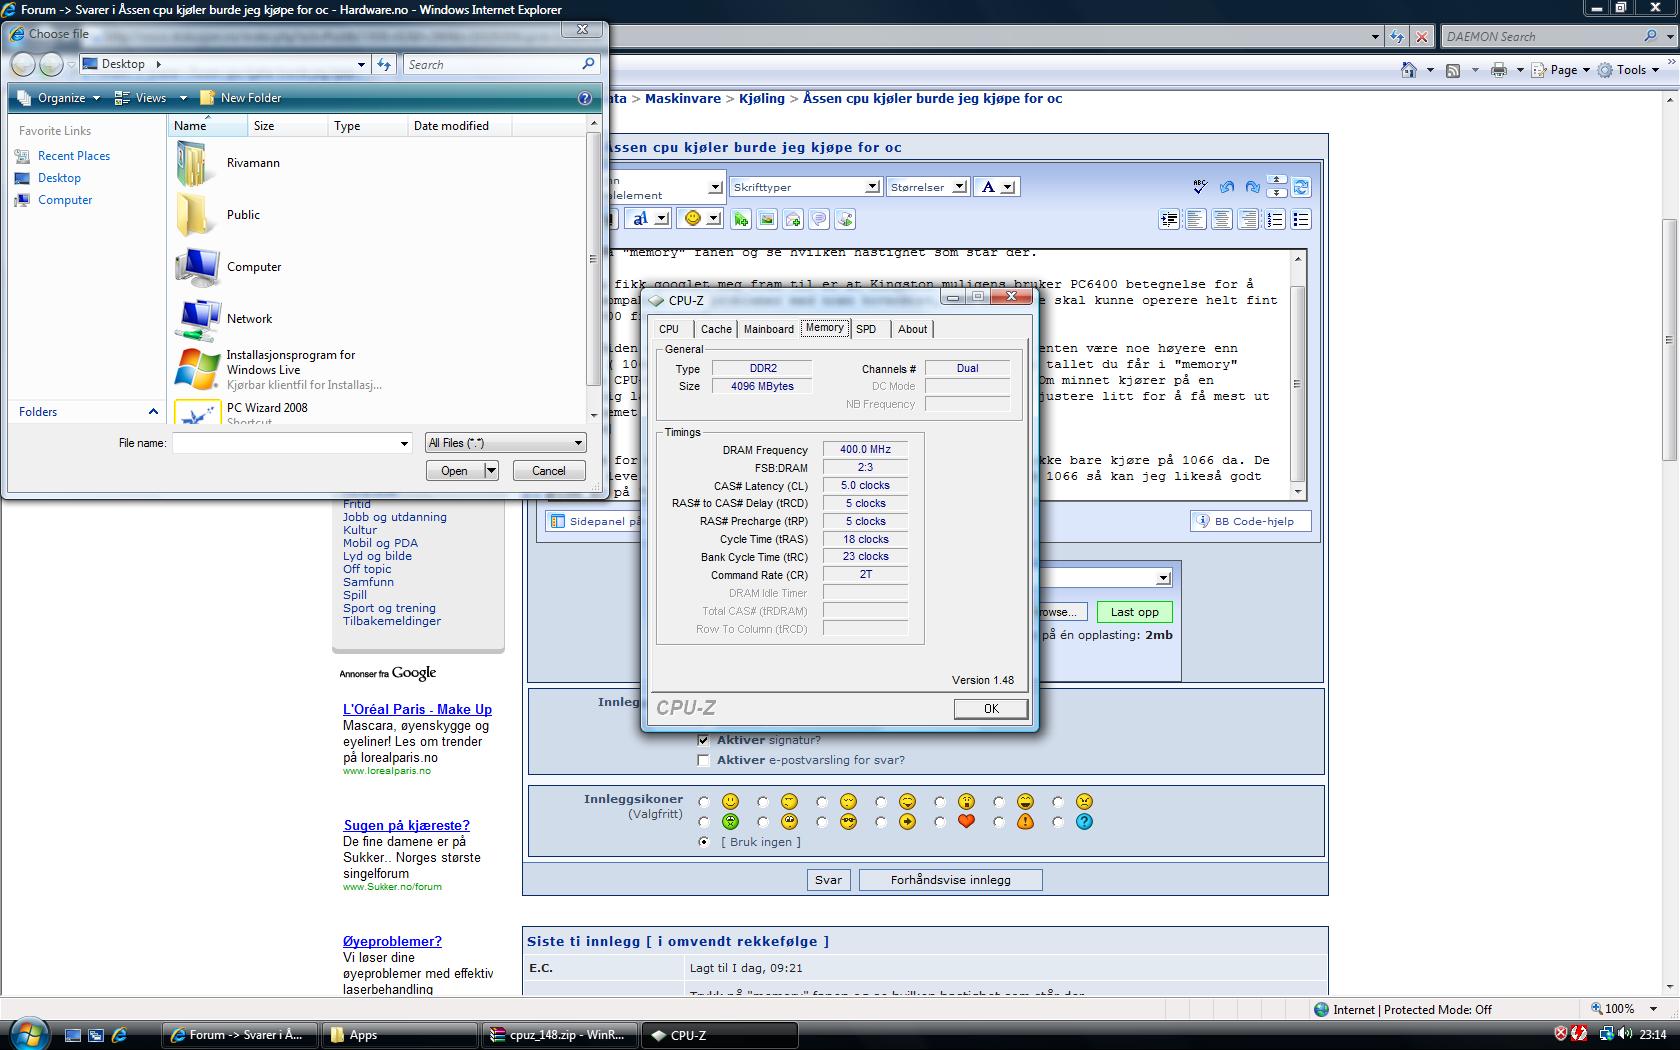Click the indent text icon in editor
This screenshot has width=1680, height=1050.
tap(1169, 220)
